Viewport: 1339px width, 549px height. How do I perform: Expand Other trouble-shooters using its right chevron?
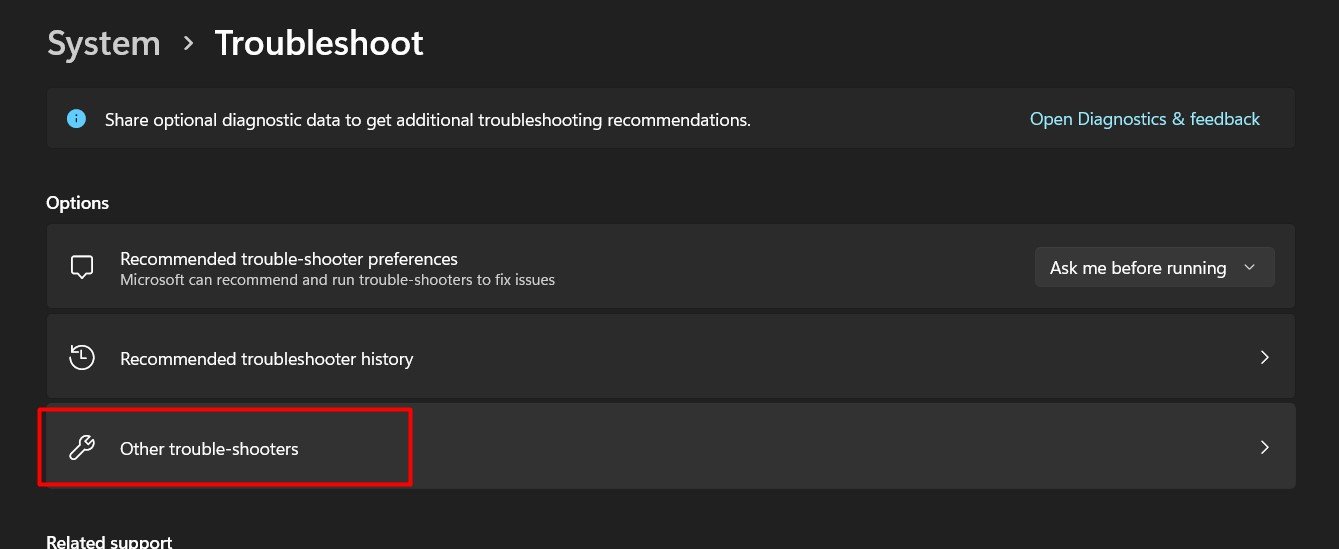1264,447
